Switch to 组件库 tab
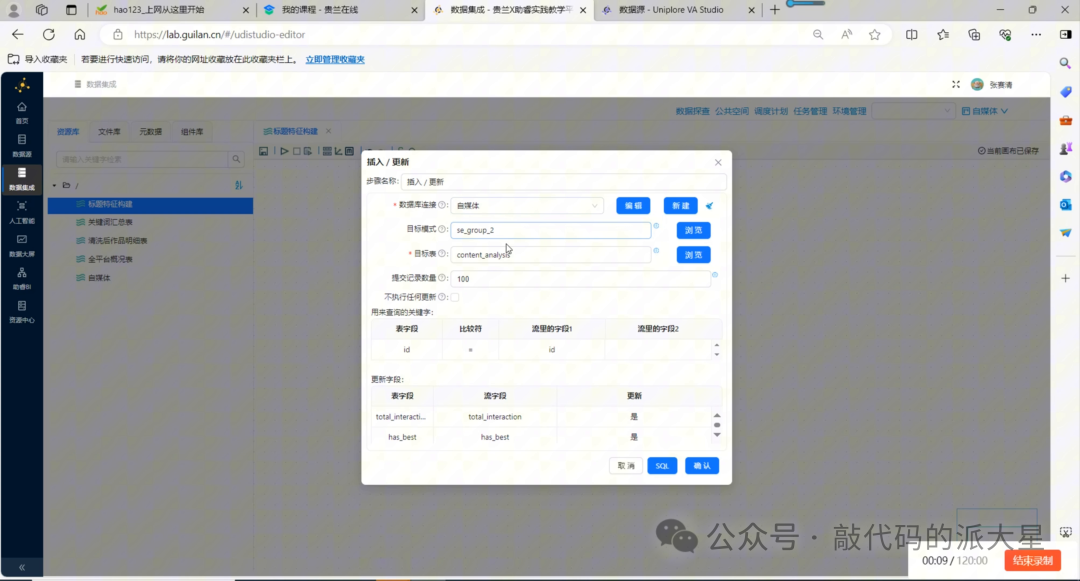This screenshot has height=581, width=1080. point(191,131)
